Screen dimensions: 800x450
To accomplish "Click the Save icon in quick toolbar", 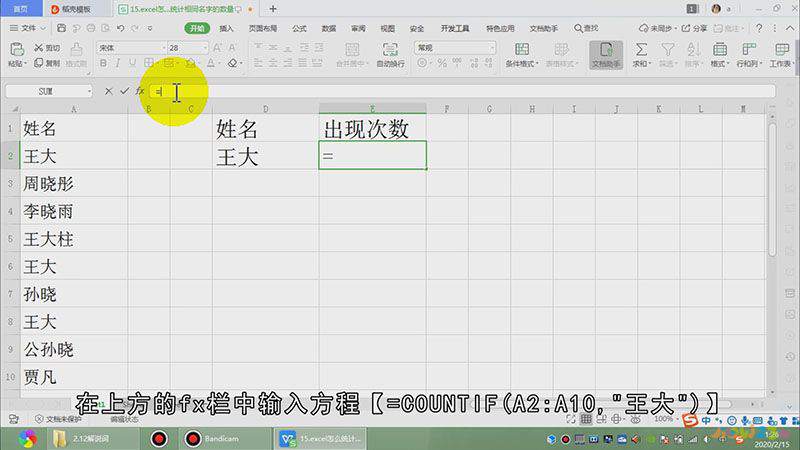I will click(61, 28).
